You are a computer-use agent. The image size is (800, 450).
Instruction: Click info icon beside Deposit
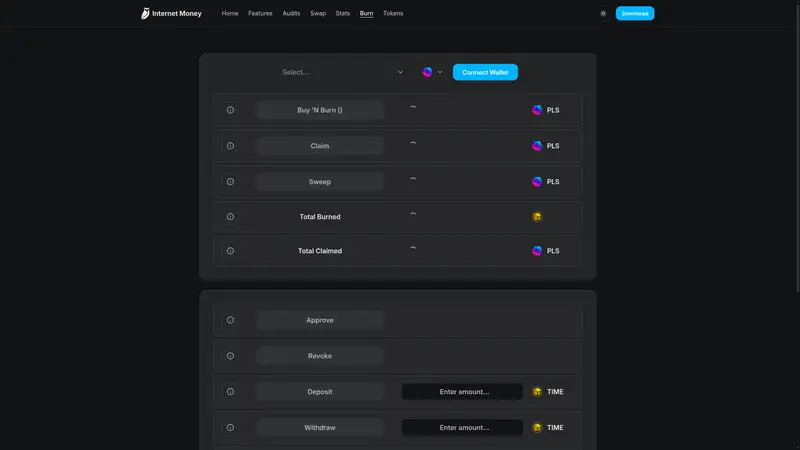point(231,392)
